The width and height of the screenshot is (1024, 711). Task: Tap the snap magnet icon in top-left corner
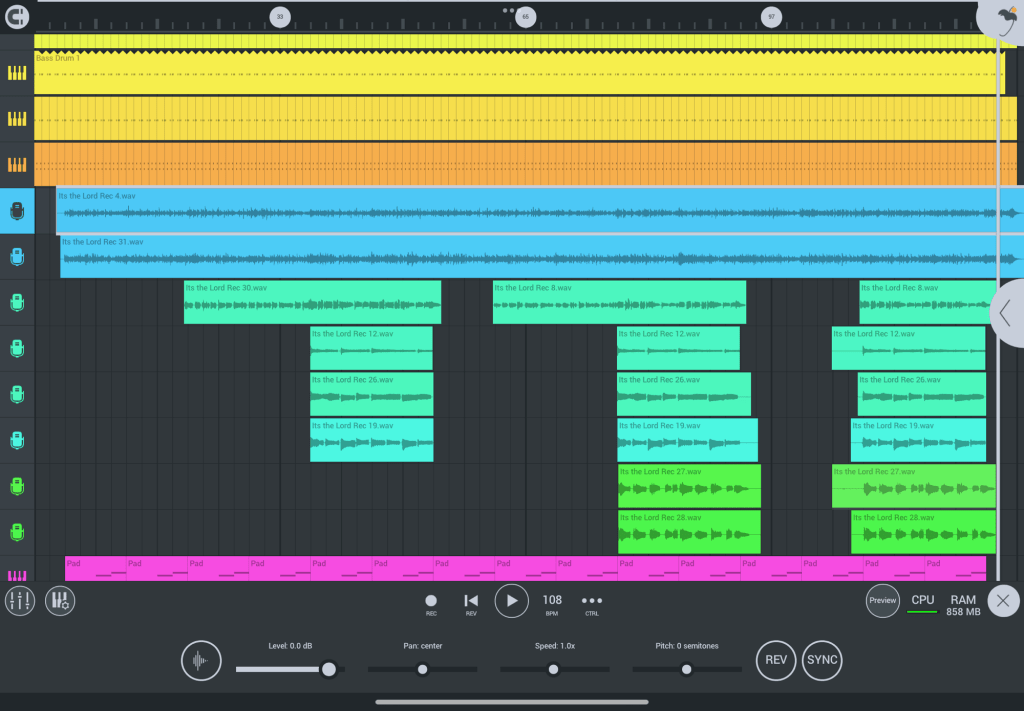coord(17,16)
